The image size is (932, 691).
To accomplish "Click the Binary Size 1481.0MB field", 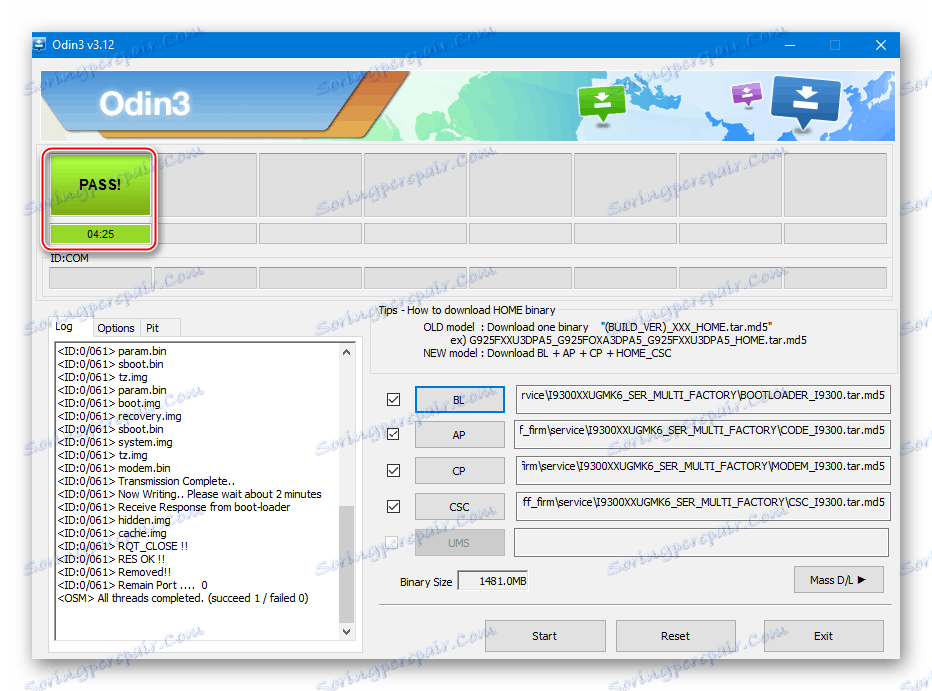I will pyautogui.click(x=492, y=581).
